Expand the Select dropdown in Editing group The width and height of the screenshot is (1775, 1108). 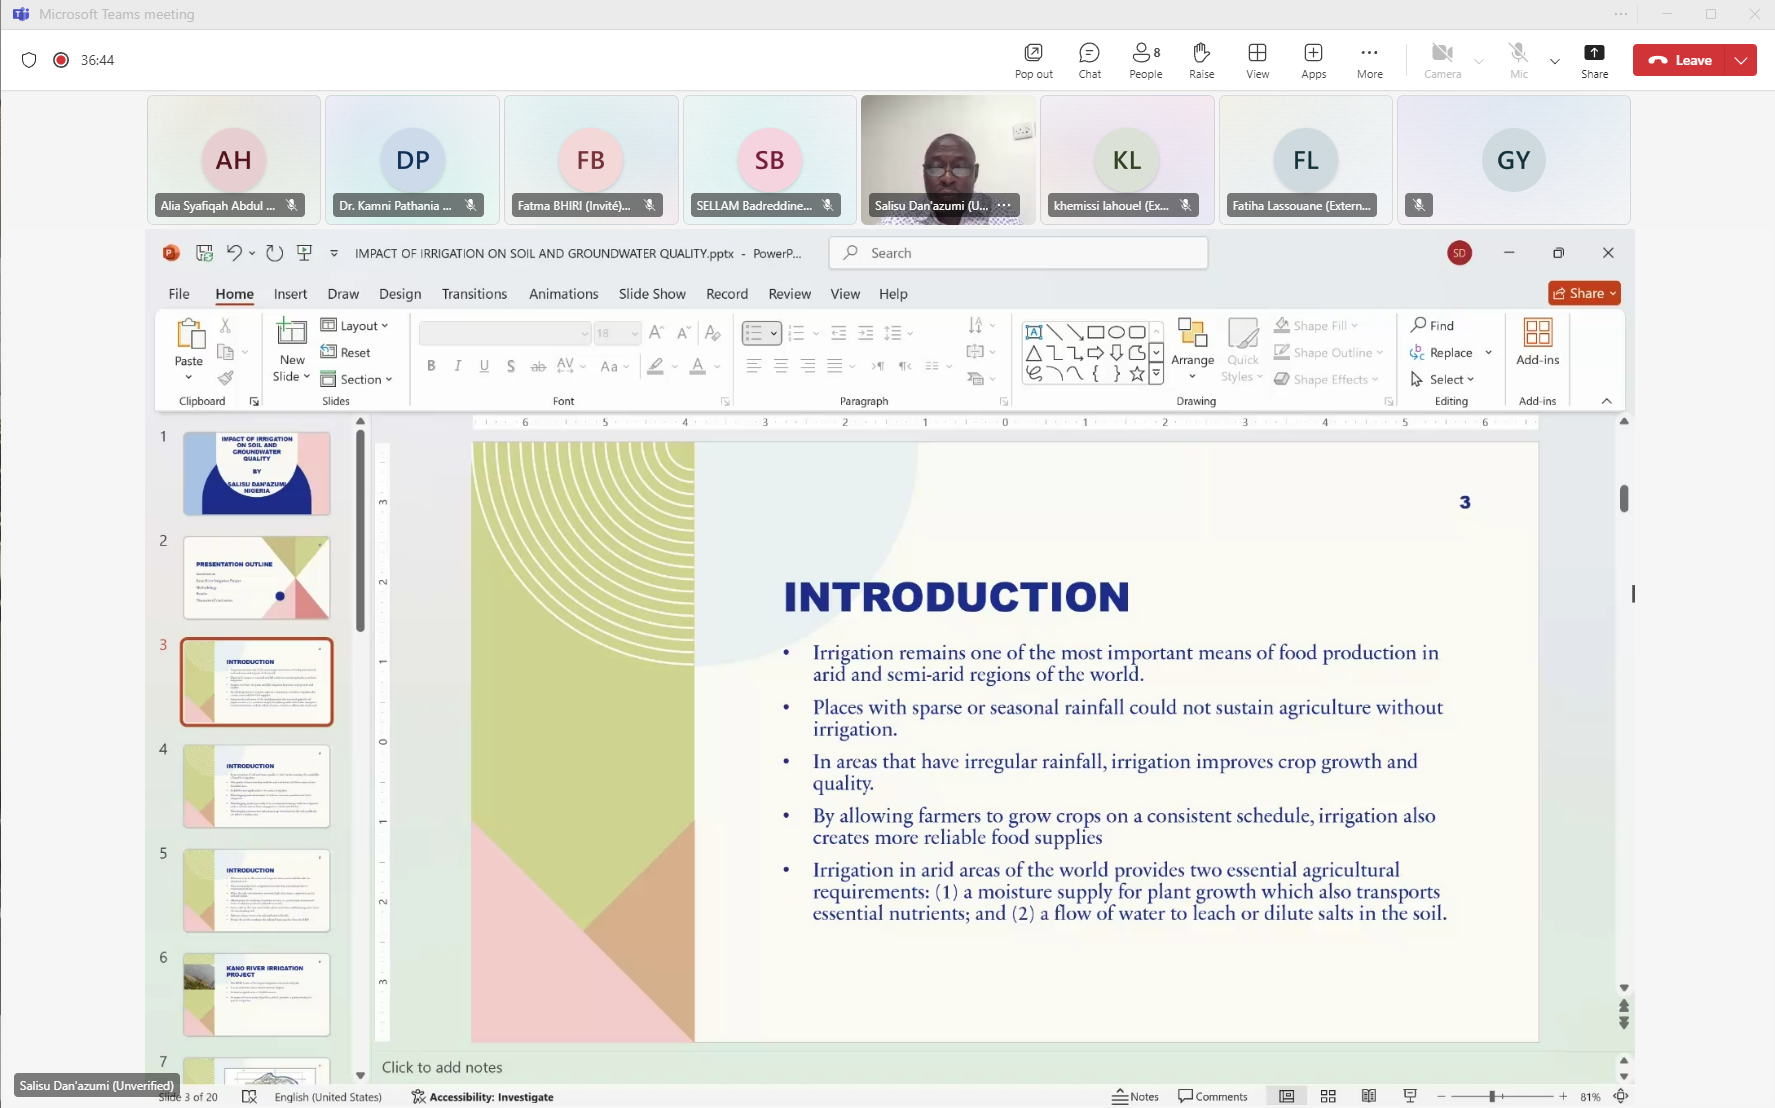(x=1443, y=380)
